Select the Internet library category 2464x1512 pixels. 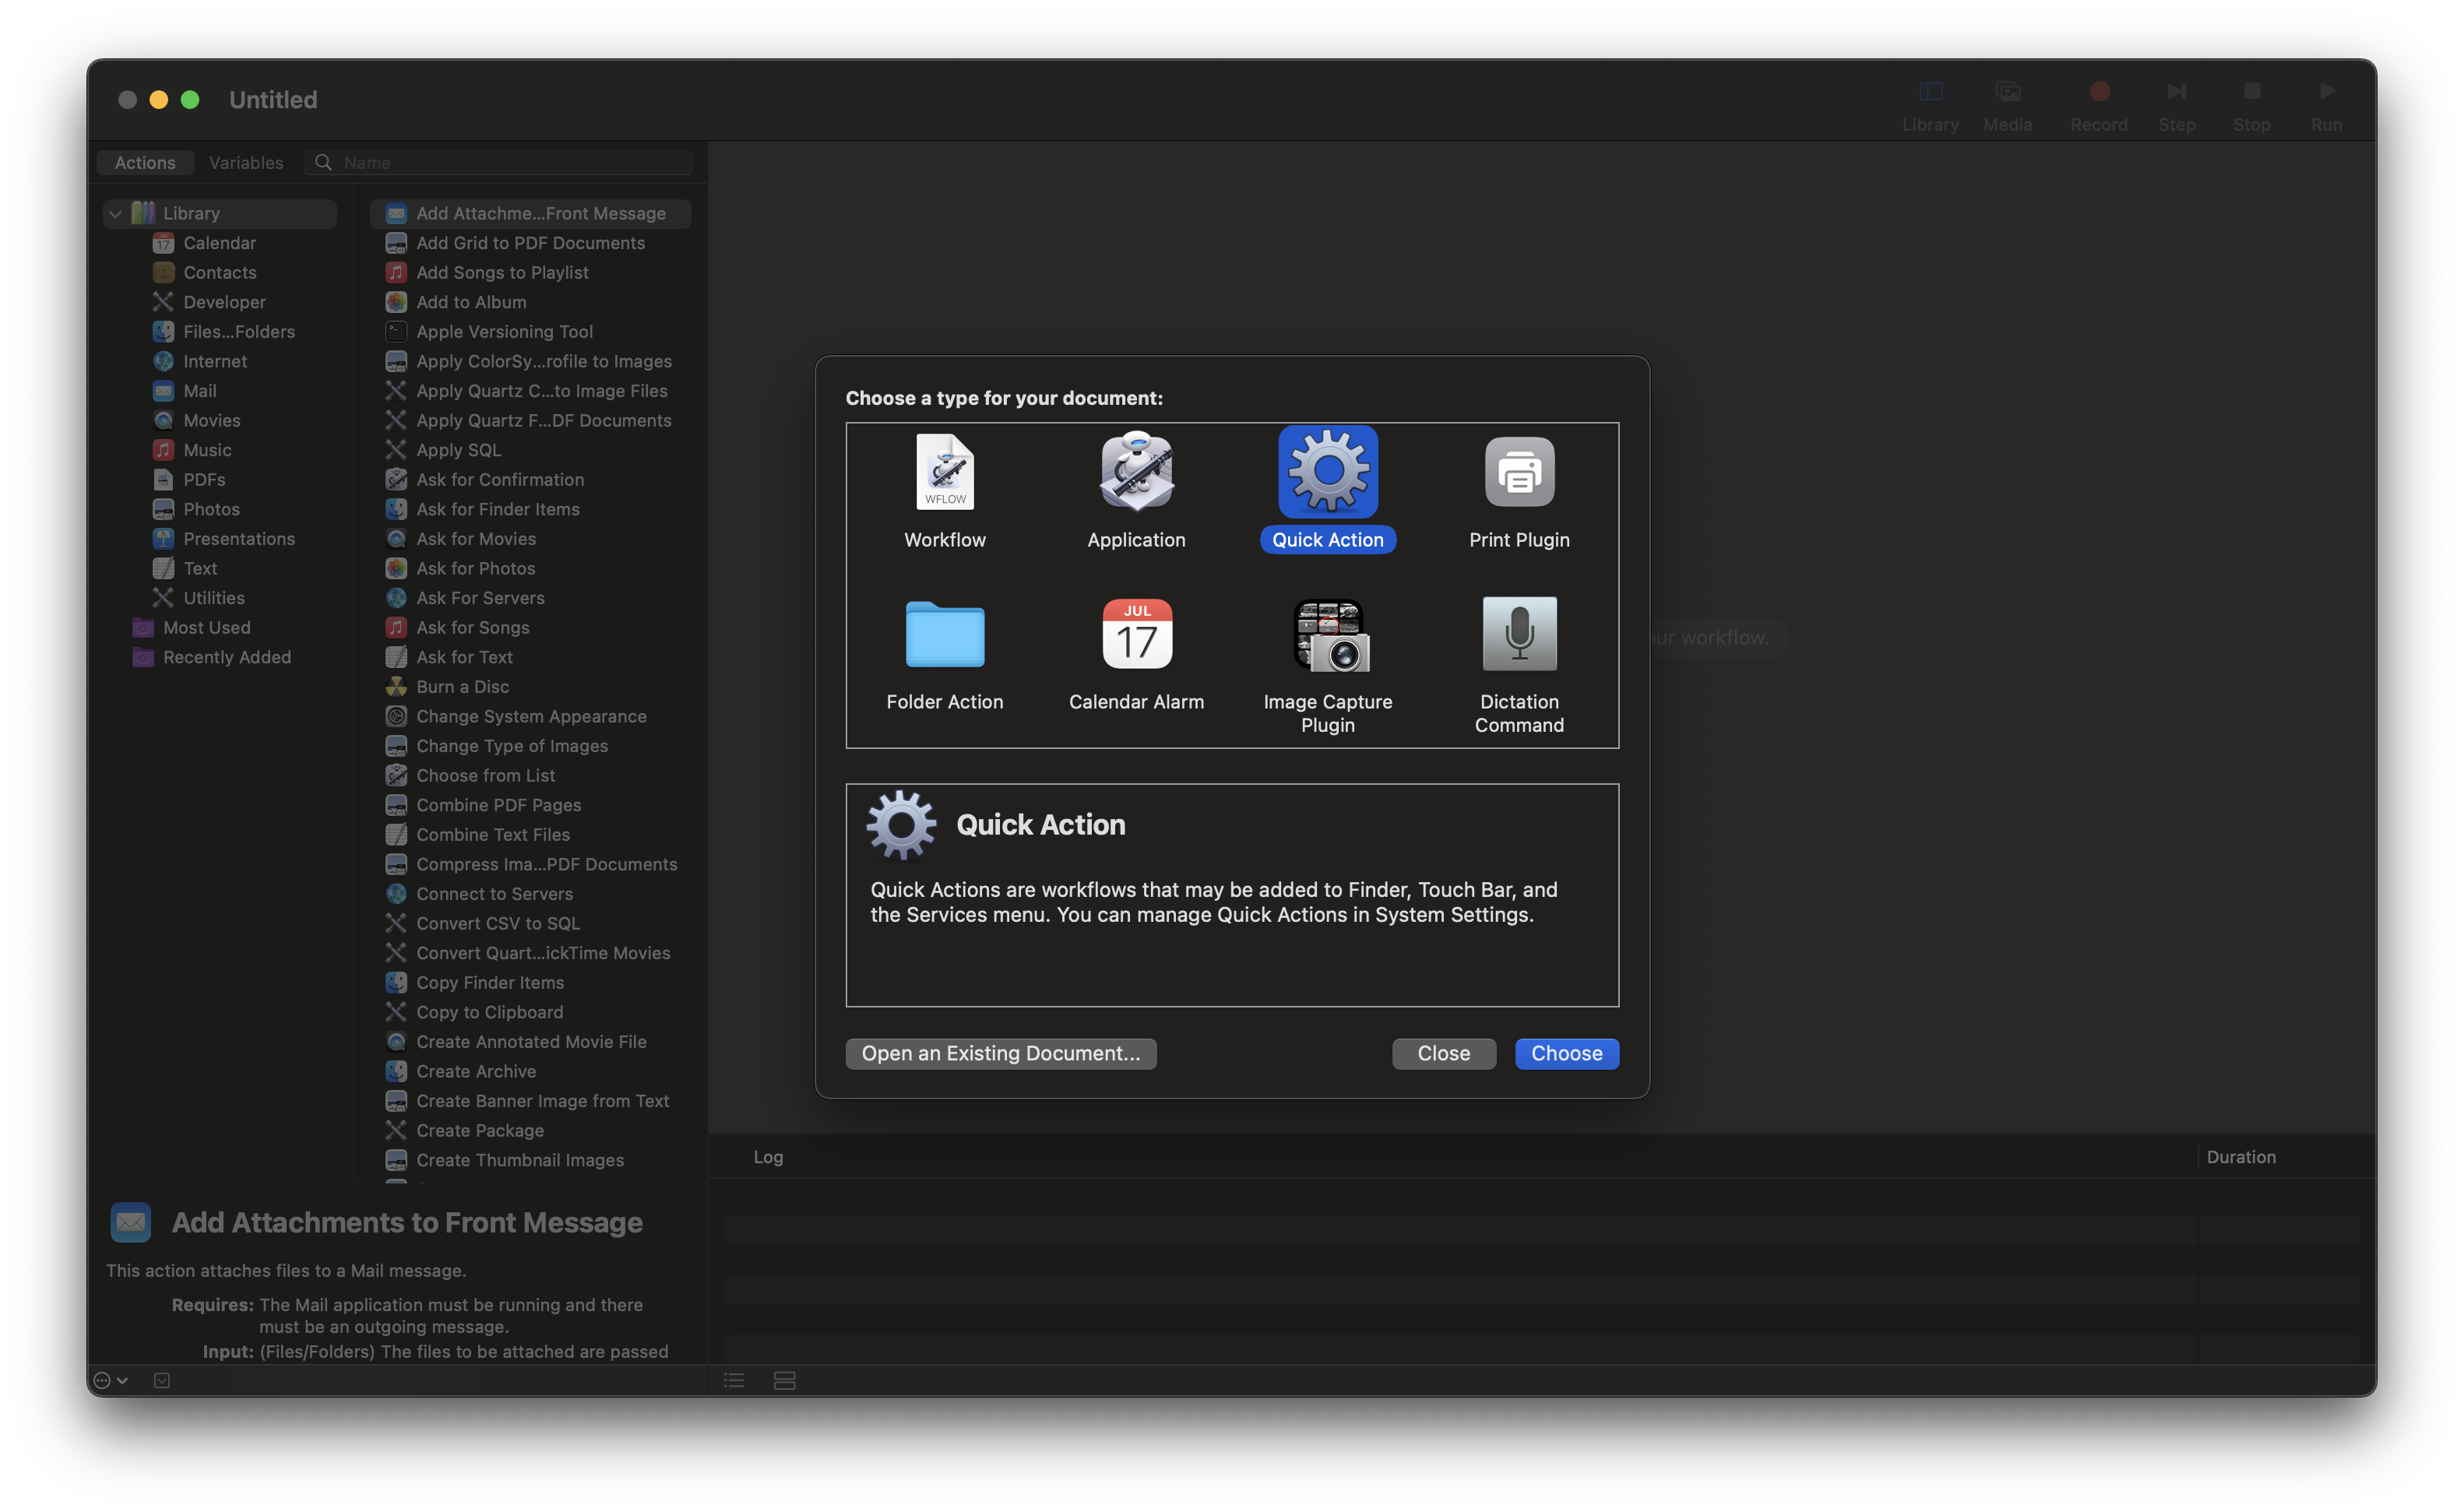coord(214,361)
